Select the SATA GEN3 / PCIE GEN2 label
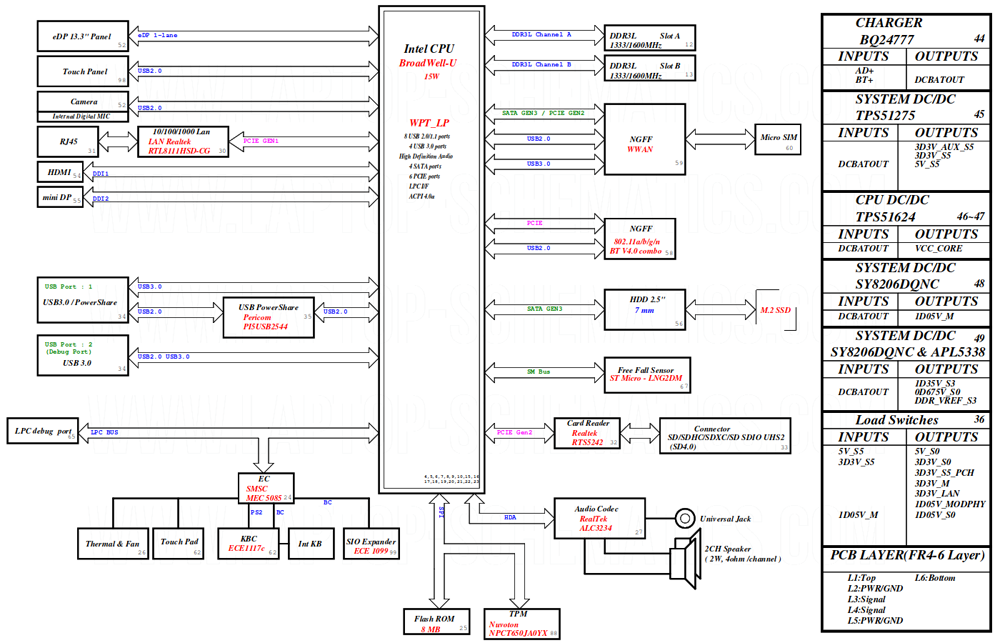 click(x=543, y=113)
